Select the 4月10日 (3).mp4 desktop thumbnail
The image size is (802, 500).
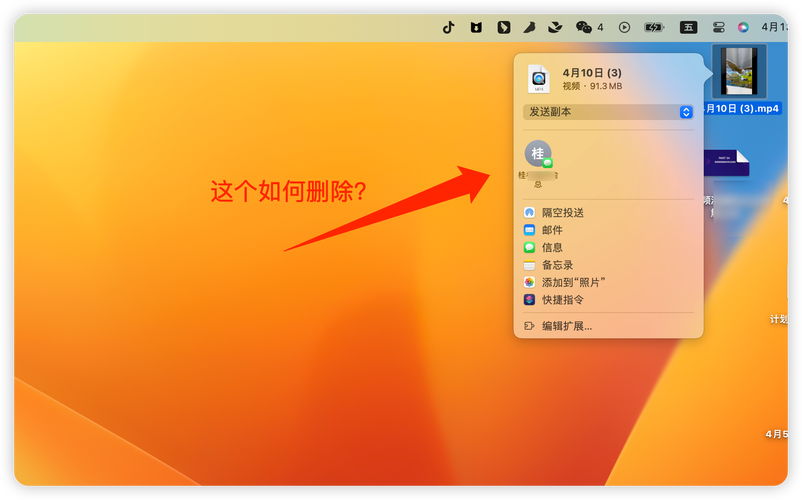point(740,71)
